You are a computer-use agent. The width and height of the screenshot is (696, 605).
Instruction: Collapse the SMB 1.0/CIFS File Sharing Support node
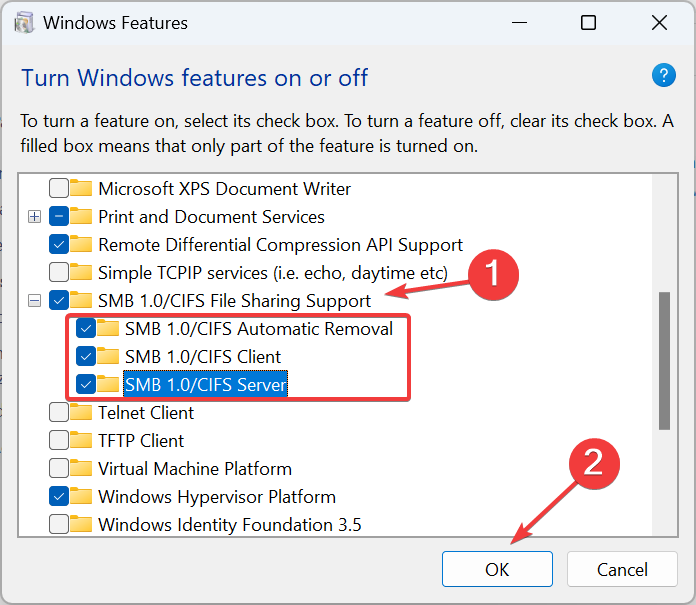click(x=35, y=300)
